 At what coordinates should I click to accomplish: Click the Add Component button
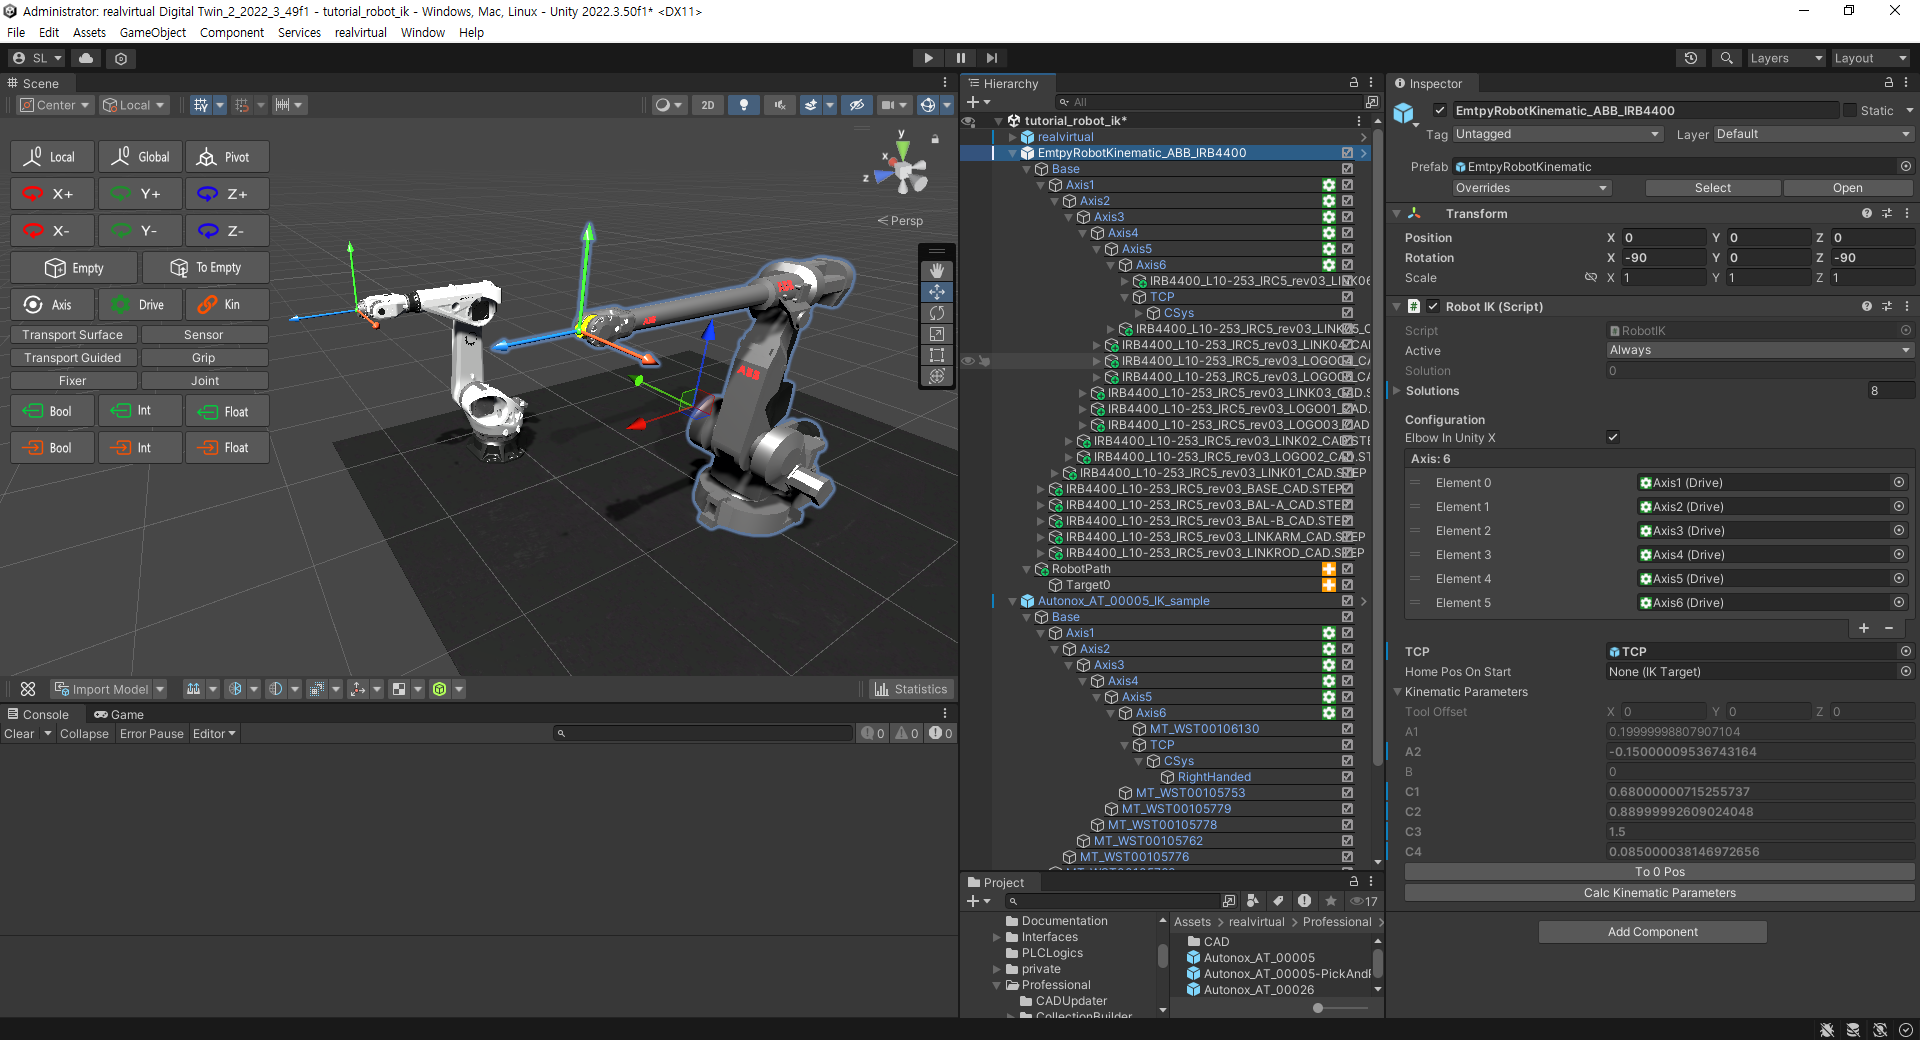pyautogui.click(x=1652, y=932)
